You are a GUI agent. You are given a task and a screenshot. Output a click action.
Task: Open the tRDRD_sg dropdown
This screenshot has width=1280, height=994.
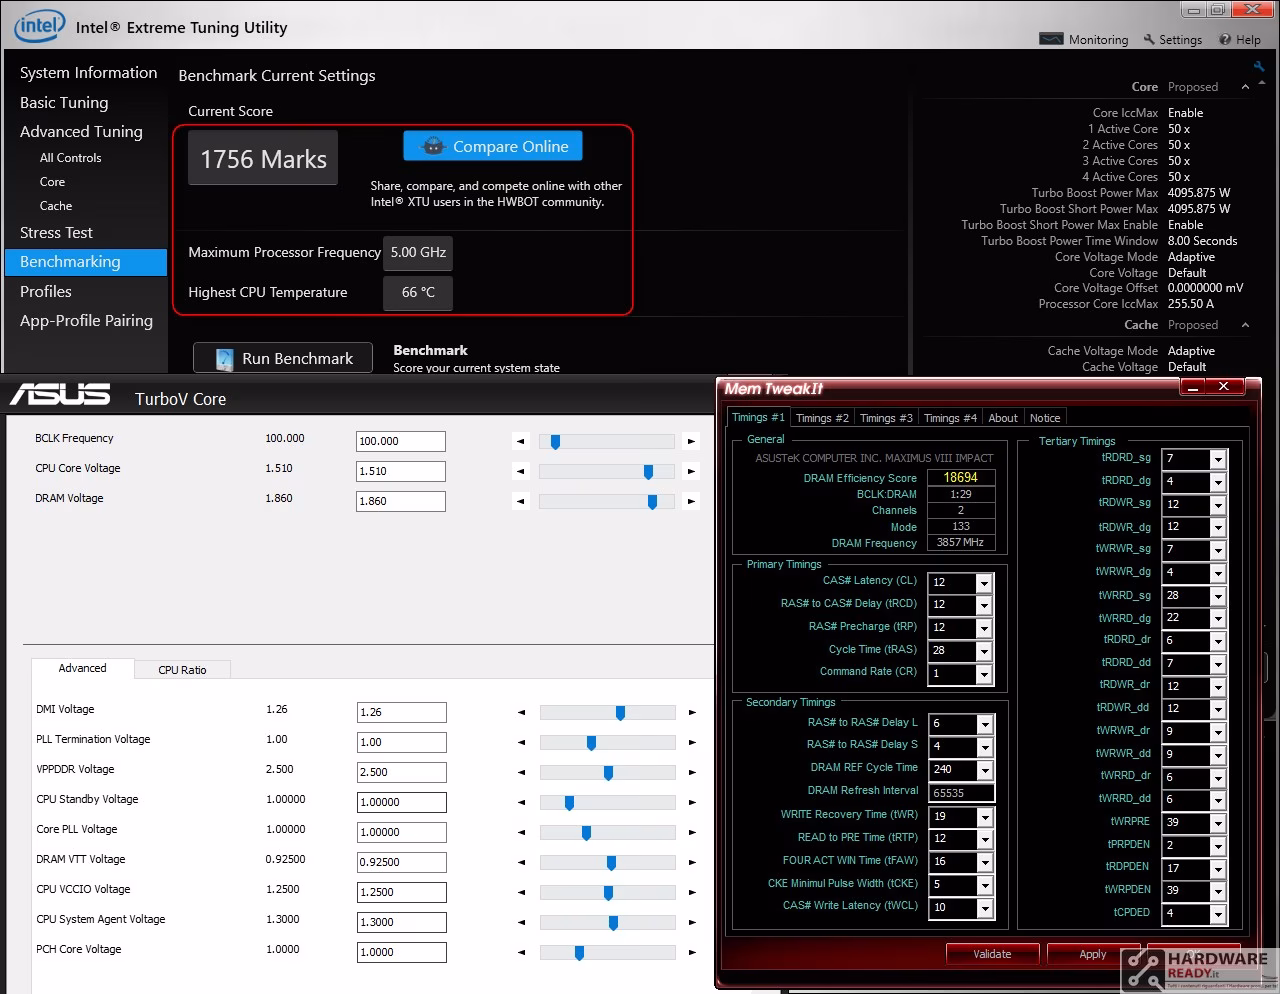point(1218,459)
